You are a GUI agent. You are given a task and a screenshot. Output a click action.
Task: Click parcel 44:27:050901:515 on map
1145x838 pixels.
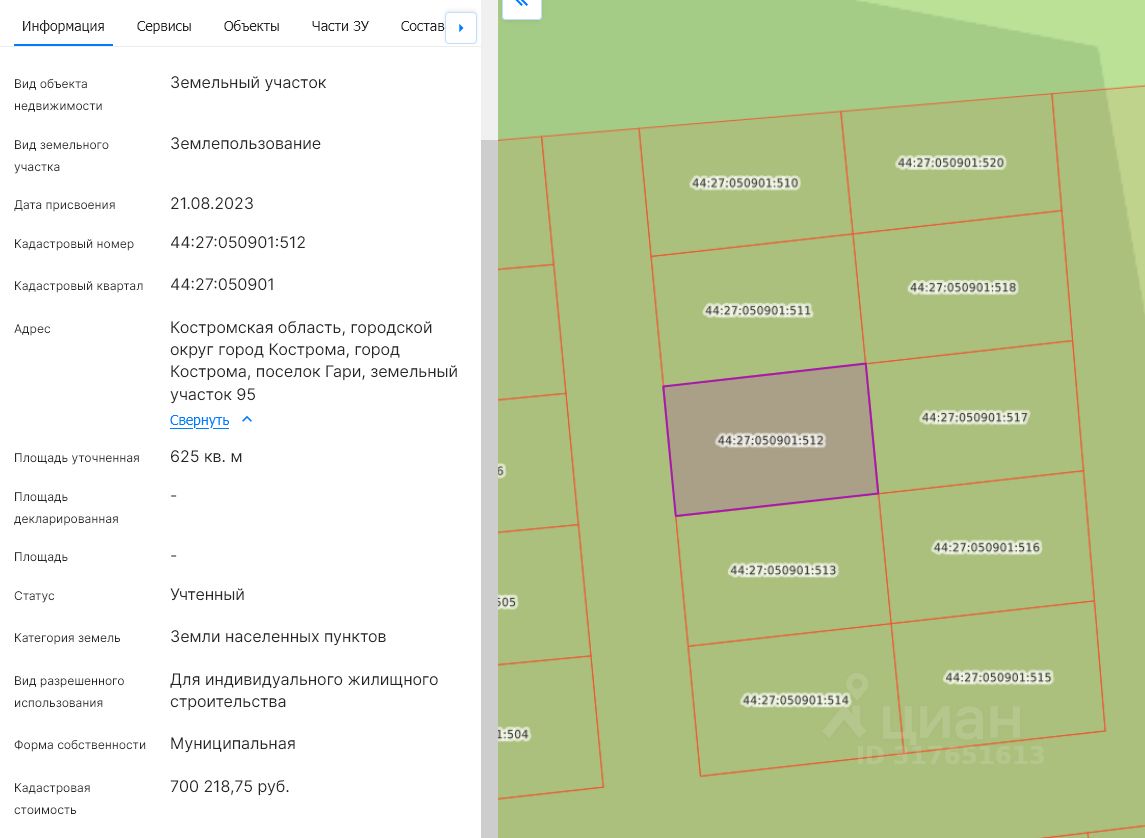(998, 677)
